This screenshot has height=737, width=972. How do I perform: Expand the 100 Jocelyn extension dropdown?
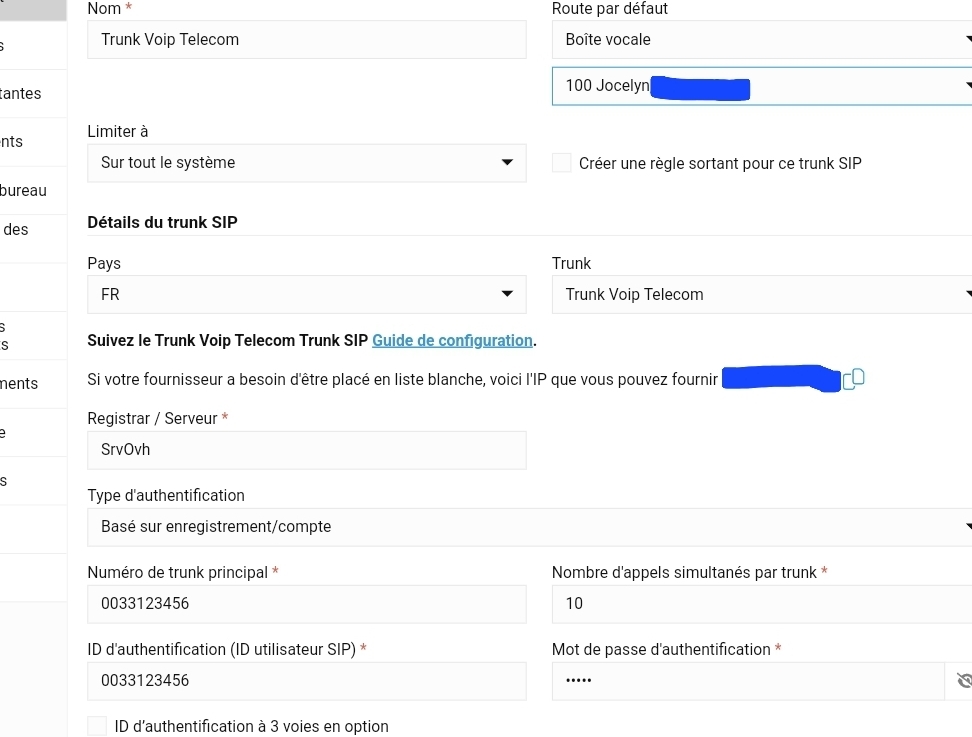coord(760,86)
